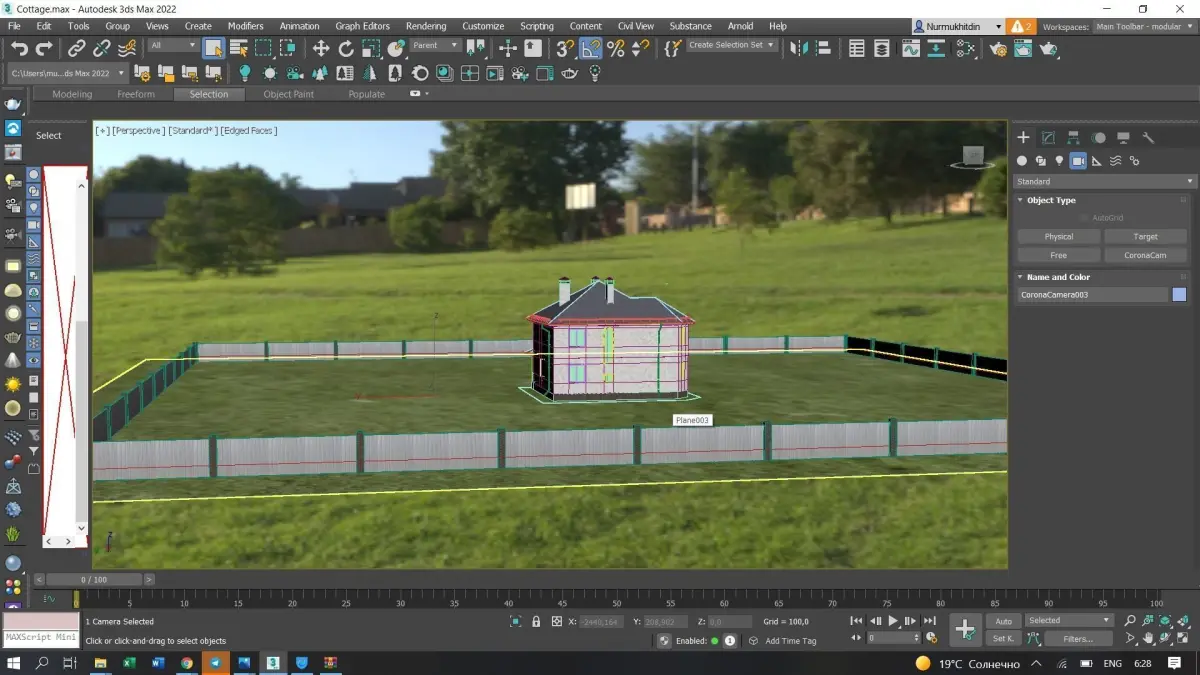Open the user account Nurmukhitdin dropdown

coord(958,26)
